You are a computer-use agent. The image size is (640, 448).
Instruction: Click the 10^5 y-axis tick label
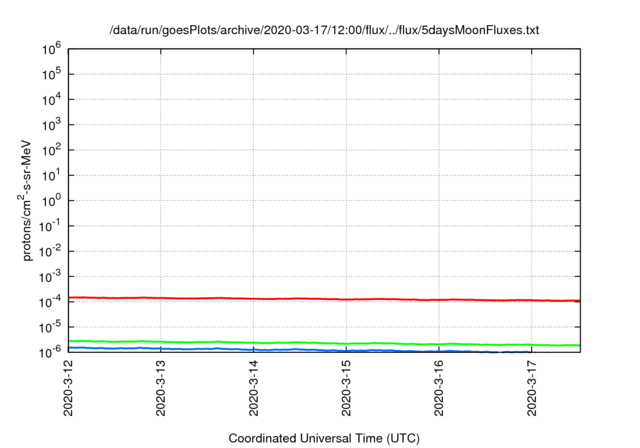point(51,74)
